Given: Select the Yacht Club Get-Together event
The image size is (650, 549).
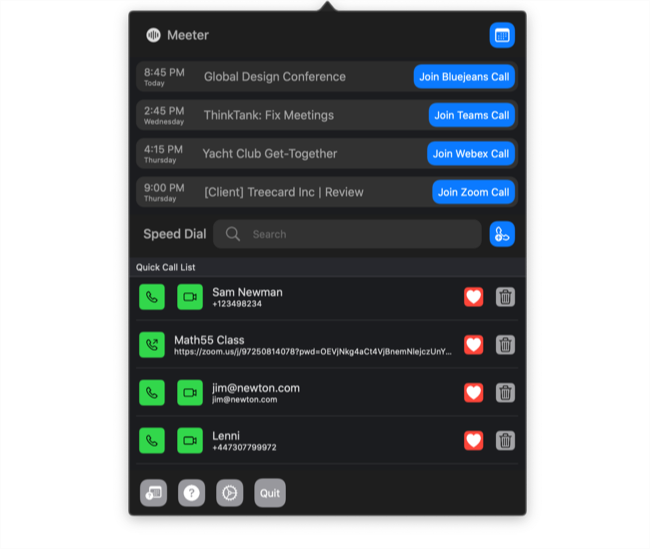Looking at the screenshot, I should [x=327, y=154].
